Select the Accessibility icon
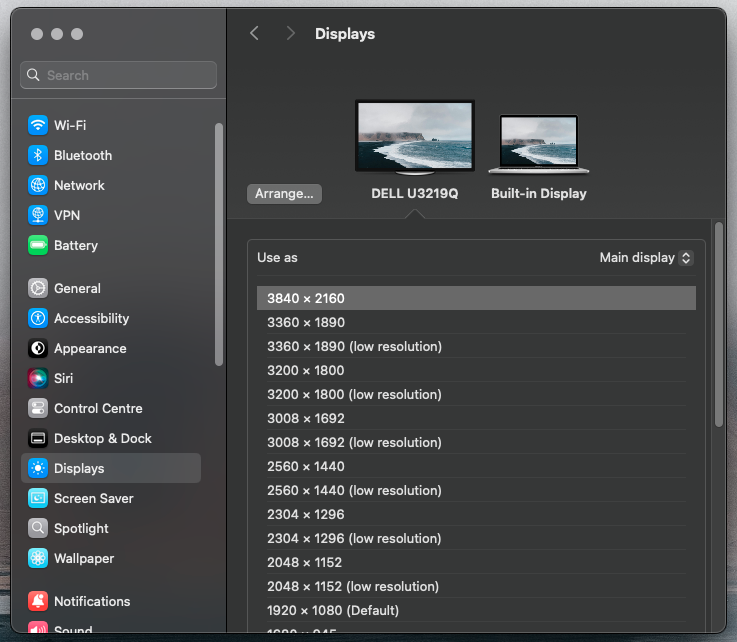Viewport: 737px width, 642px height. click(x=38, y=319)
